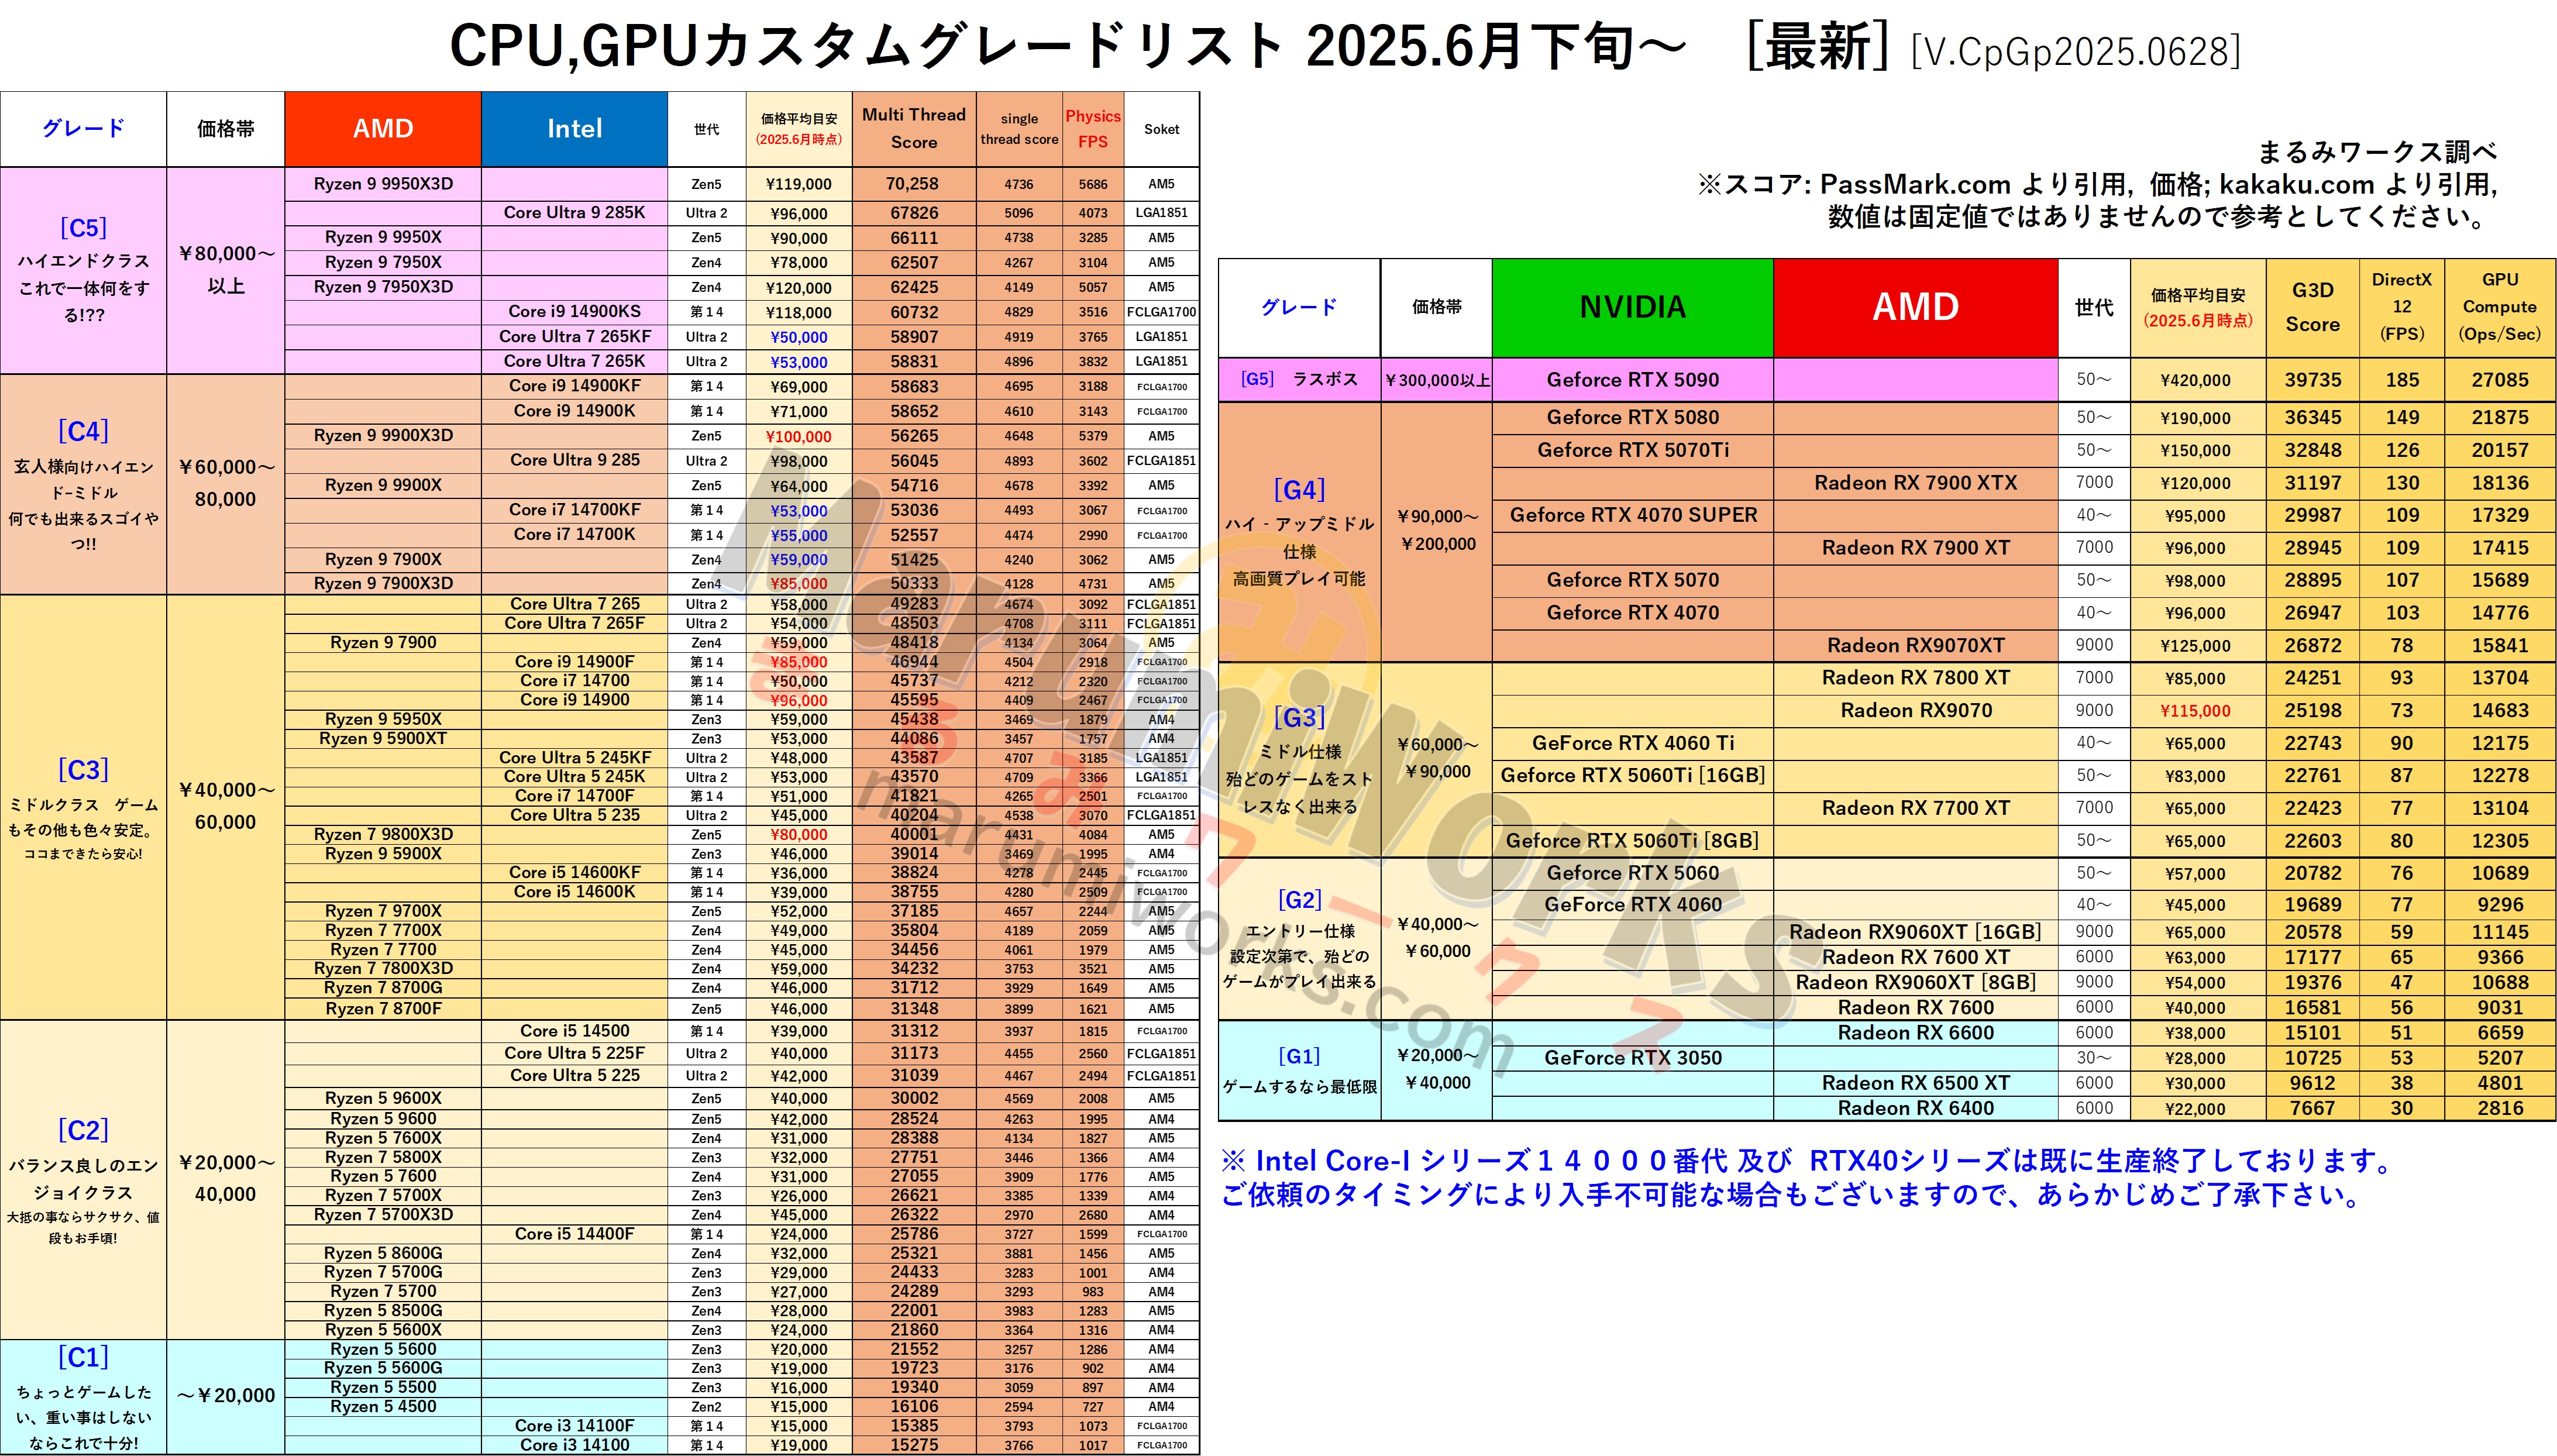Click the GPU Compute column header
This screenshot has height=1456, width=2557.
click(2499, 307)
